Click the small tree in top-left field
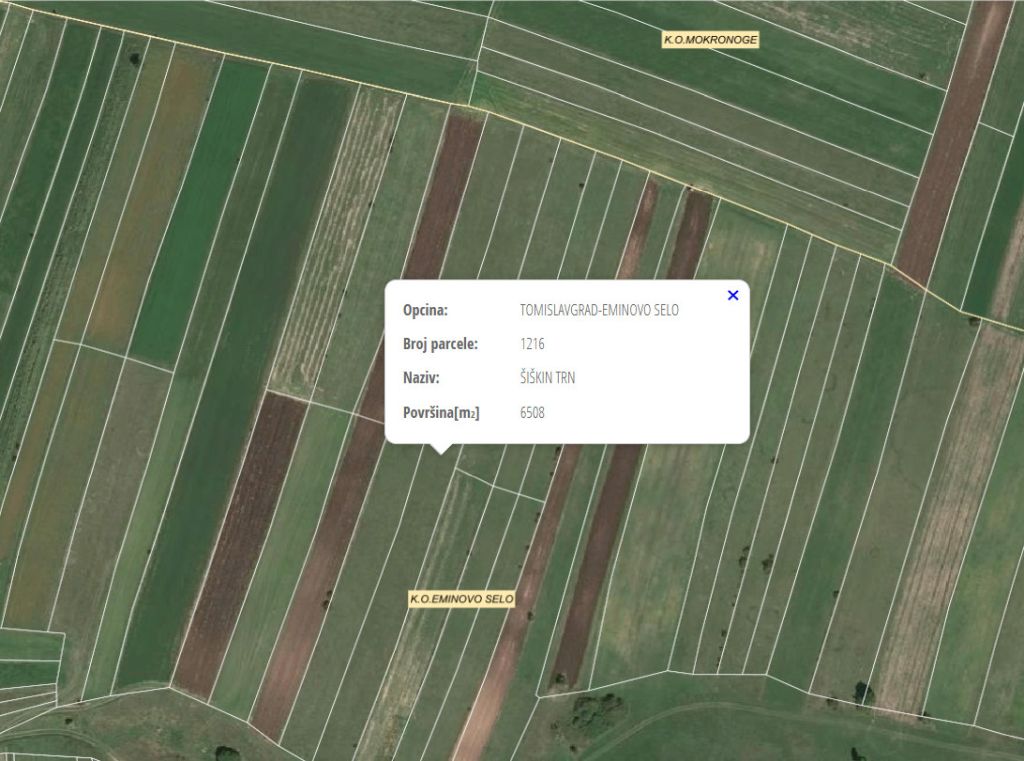This screenshot has width=1024, height=761. (134, 60)
